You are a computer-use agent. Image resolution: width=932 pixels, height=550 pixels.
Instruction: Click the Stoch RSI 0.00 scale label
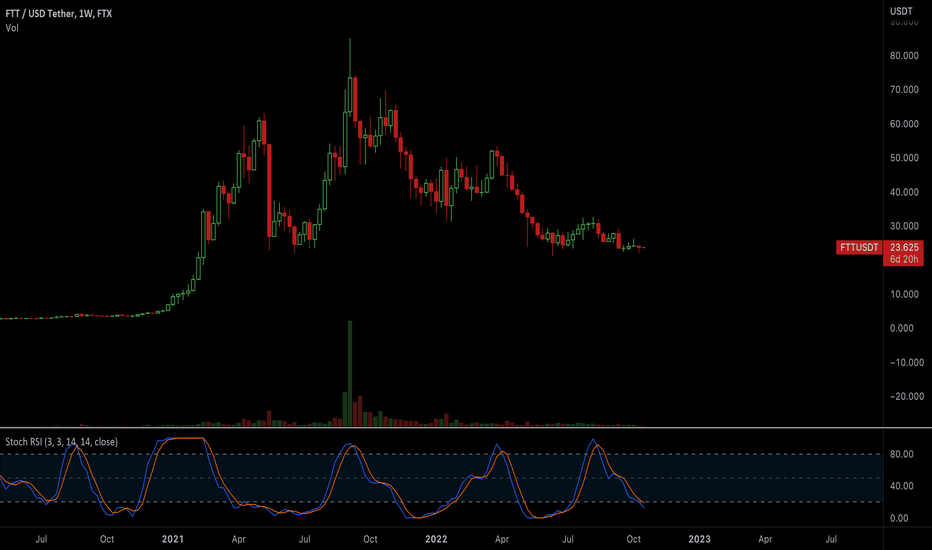[x=899, y=518]
